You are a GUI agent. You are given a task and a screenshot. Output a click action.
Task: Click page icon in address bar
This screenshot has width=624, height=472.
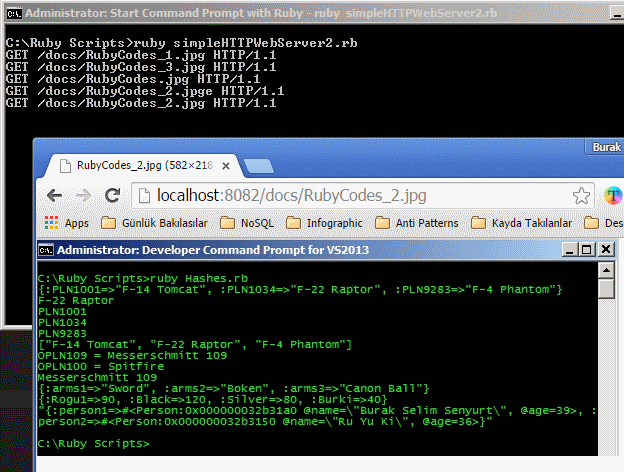(144, 195)
